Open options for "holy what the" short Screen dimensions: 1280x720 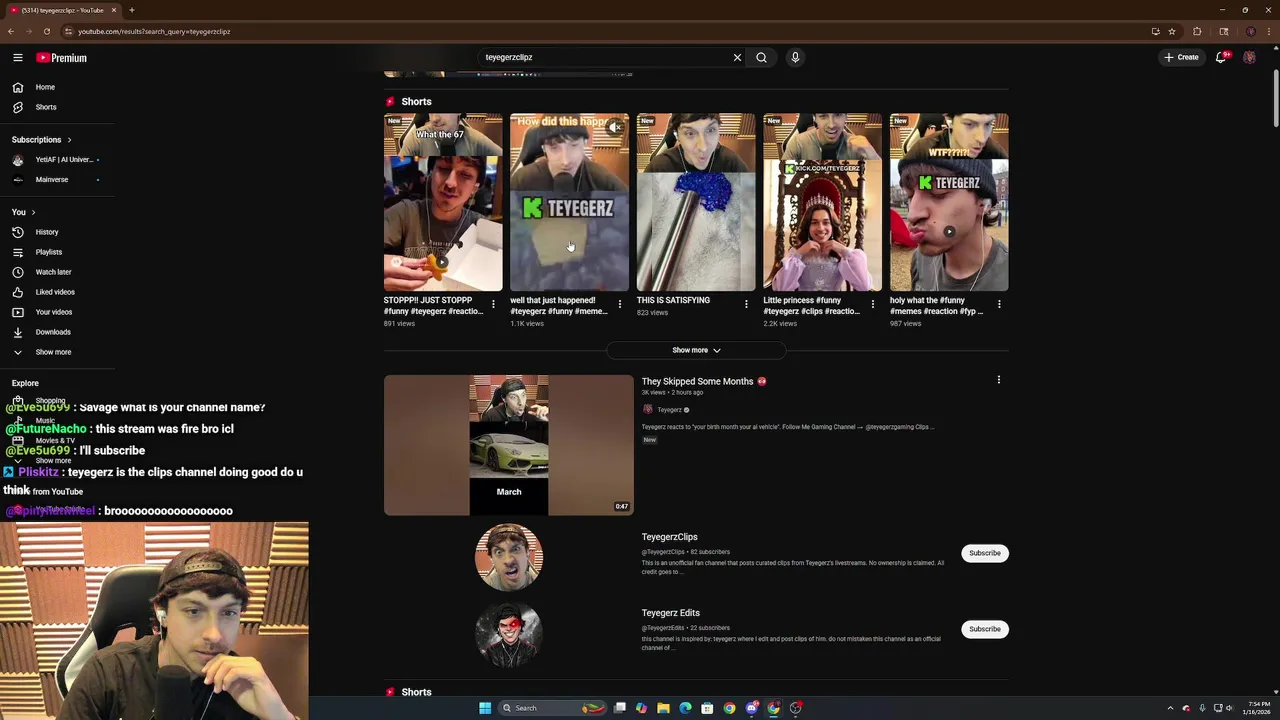[x=999, y=304]
